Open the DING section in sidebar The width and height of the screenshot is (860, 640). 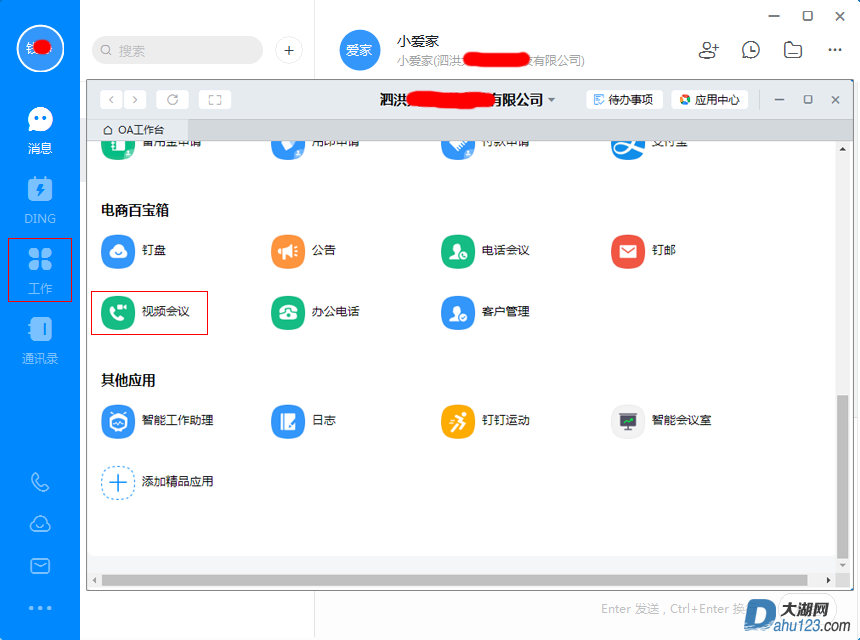(x=40, y=200)
